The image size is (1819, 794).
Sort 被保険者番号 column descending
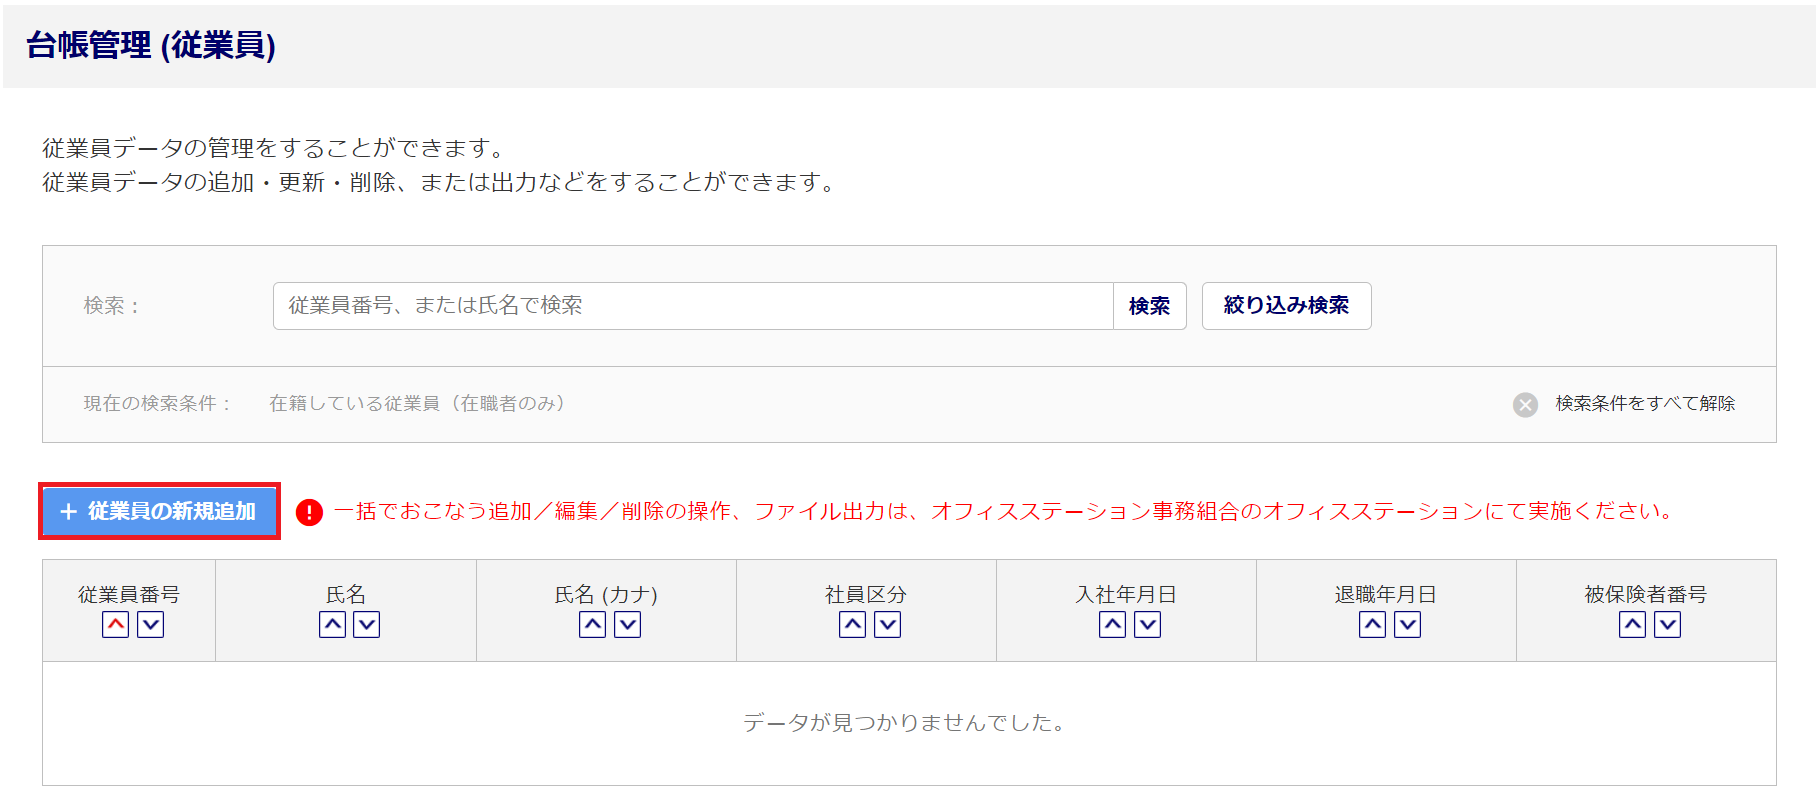(1667, 625)
